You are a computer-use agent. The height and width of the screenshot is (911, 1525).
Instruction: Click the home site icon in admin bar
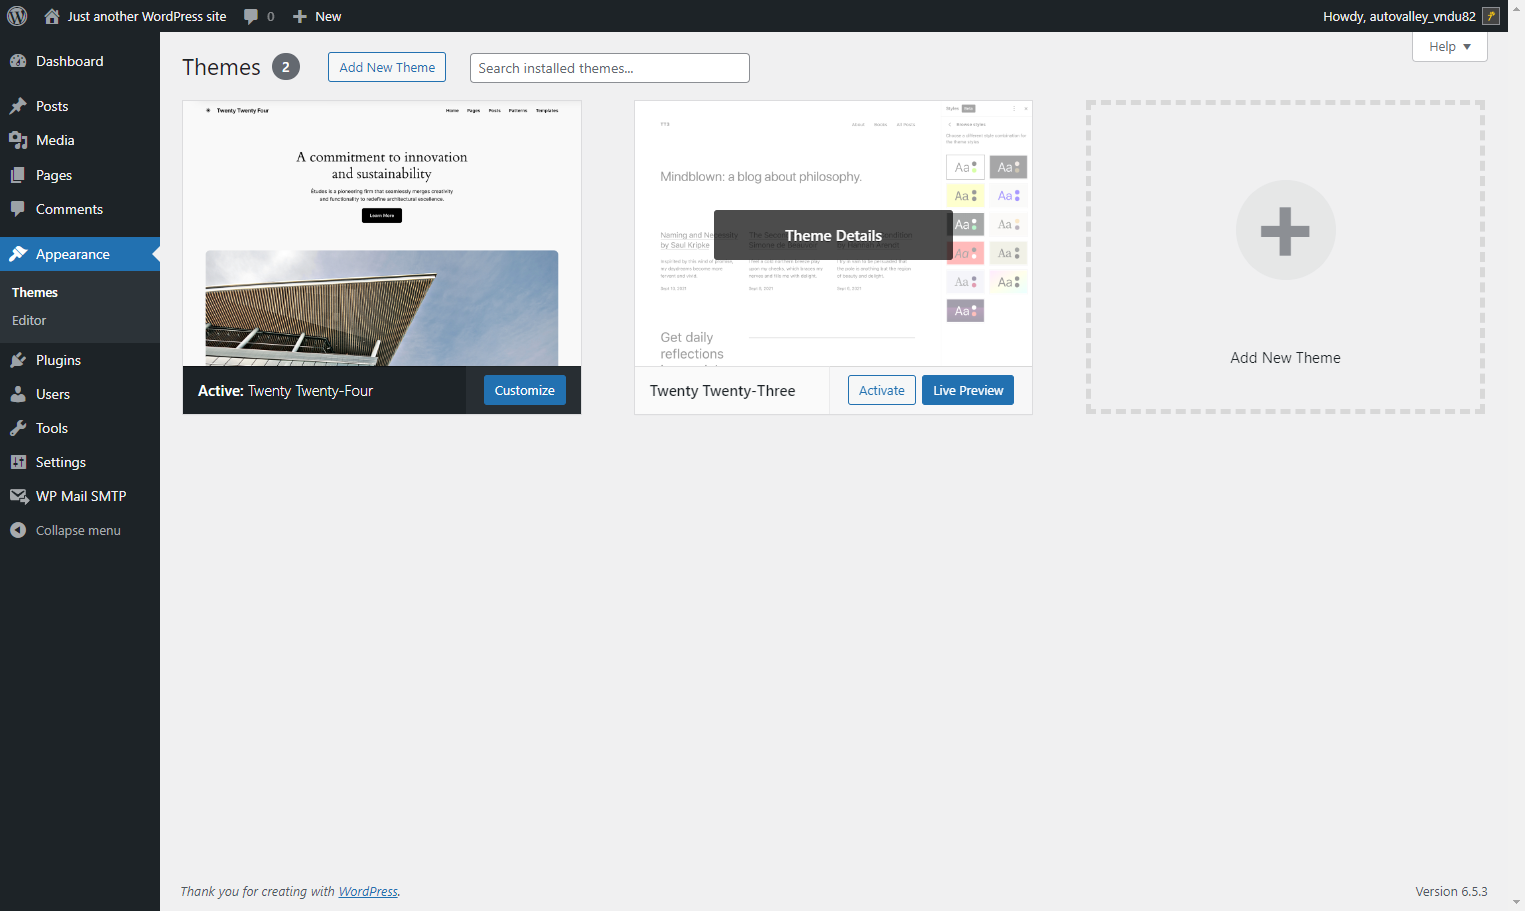(x=52, y=16)
